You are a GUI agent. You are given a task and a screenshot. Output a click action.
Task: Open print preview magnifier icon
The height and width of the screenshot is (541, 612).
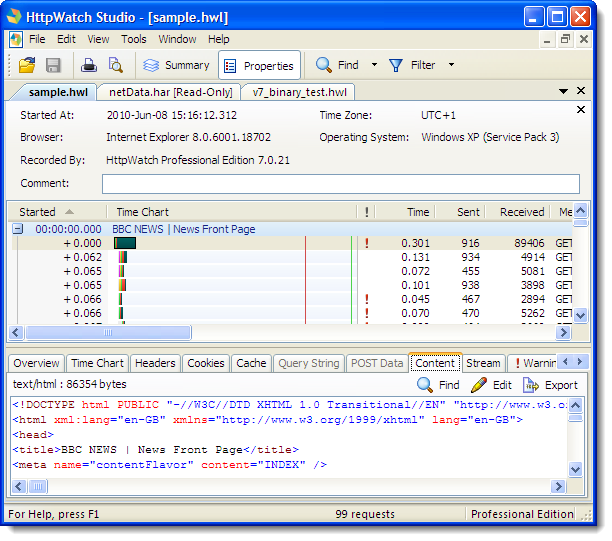116,65
